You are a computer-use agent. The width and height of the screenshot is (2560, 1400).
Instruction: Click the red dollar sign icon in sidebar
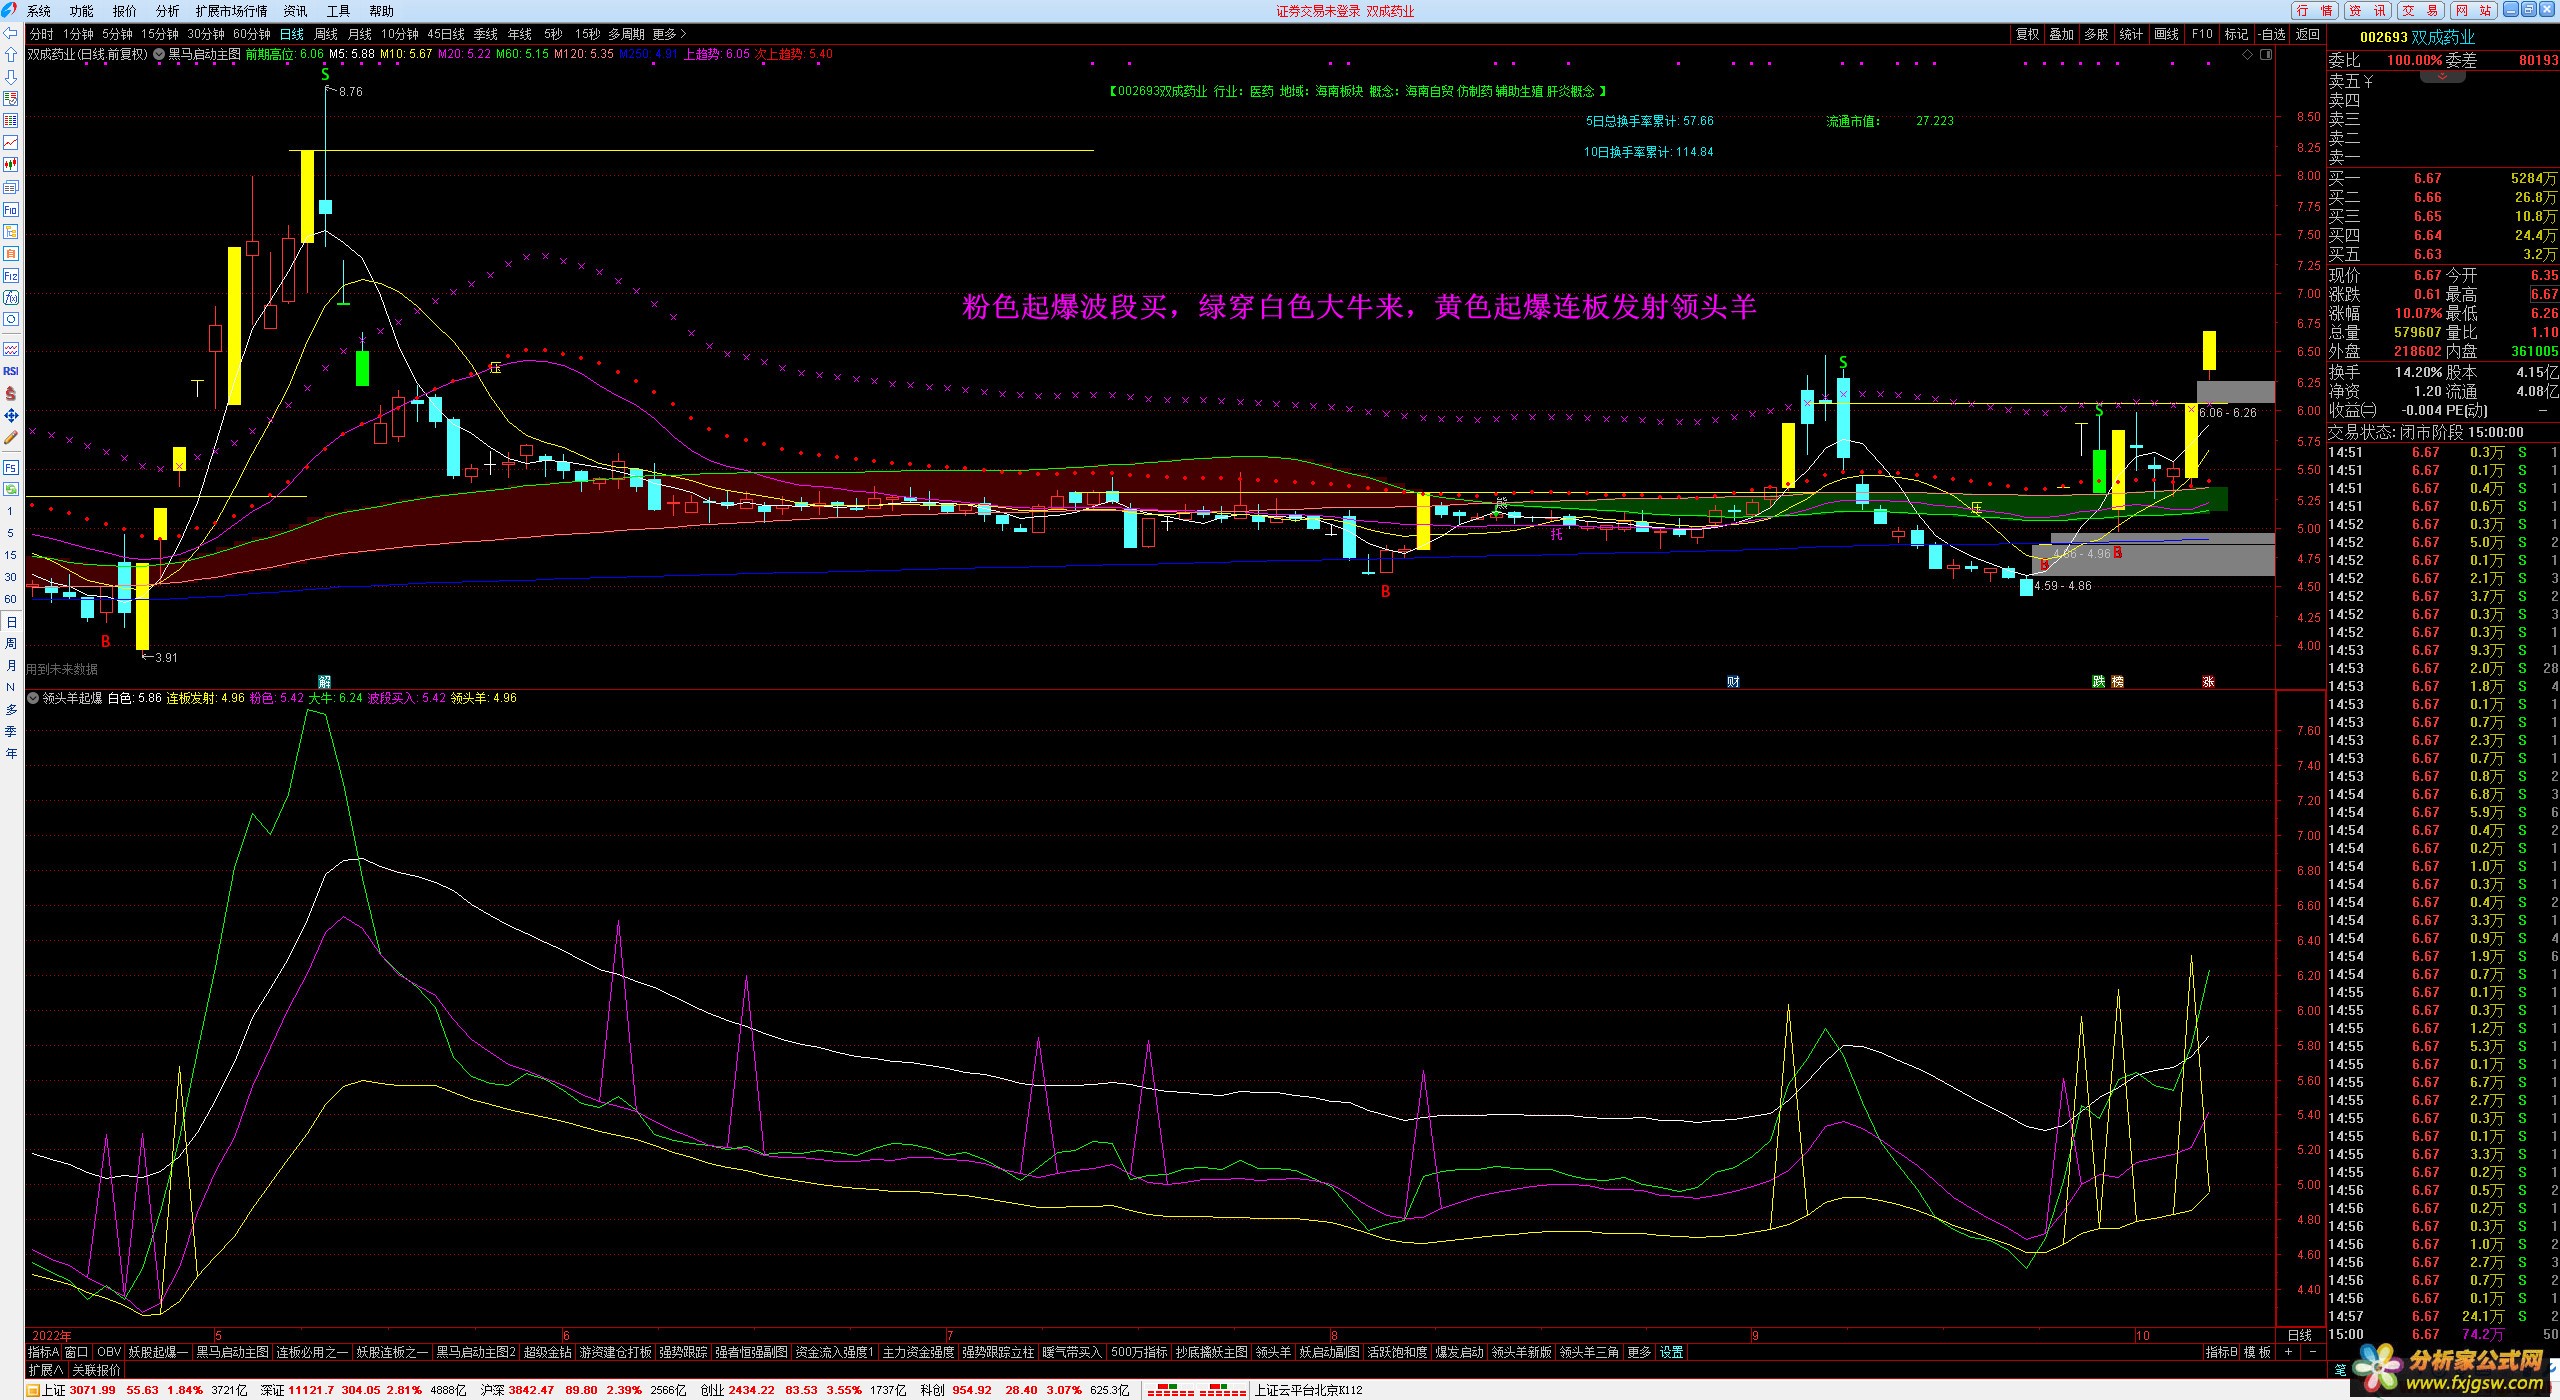(11, 393)
